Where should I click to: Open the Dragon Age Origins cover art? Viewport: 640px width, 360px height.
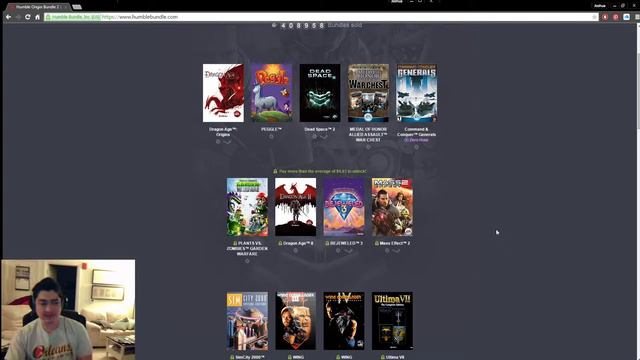[x=223, y=93]
